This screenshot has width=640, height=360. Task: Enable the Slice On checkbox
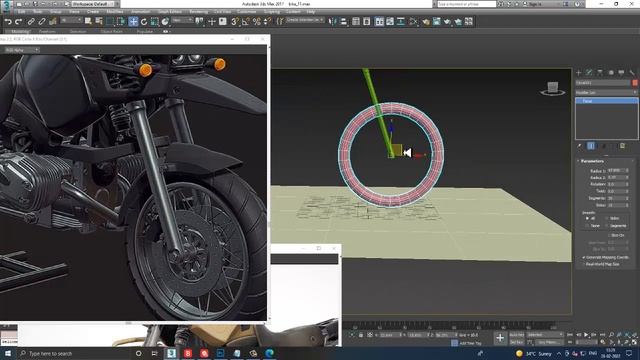click(609, 235)
